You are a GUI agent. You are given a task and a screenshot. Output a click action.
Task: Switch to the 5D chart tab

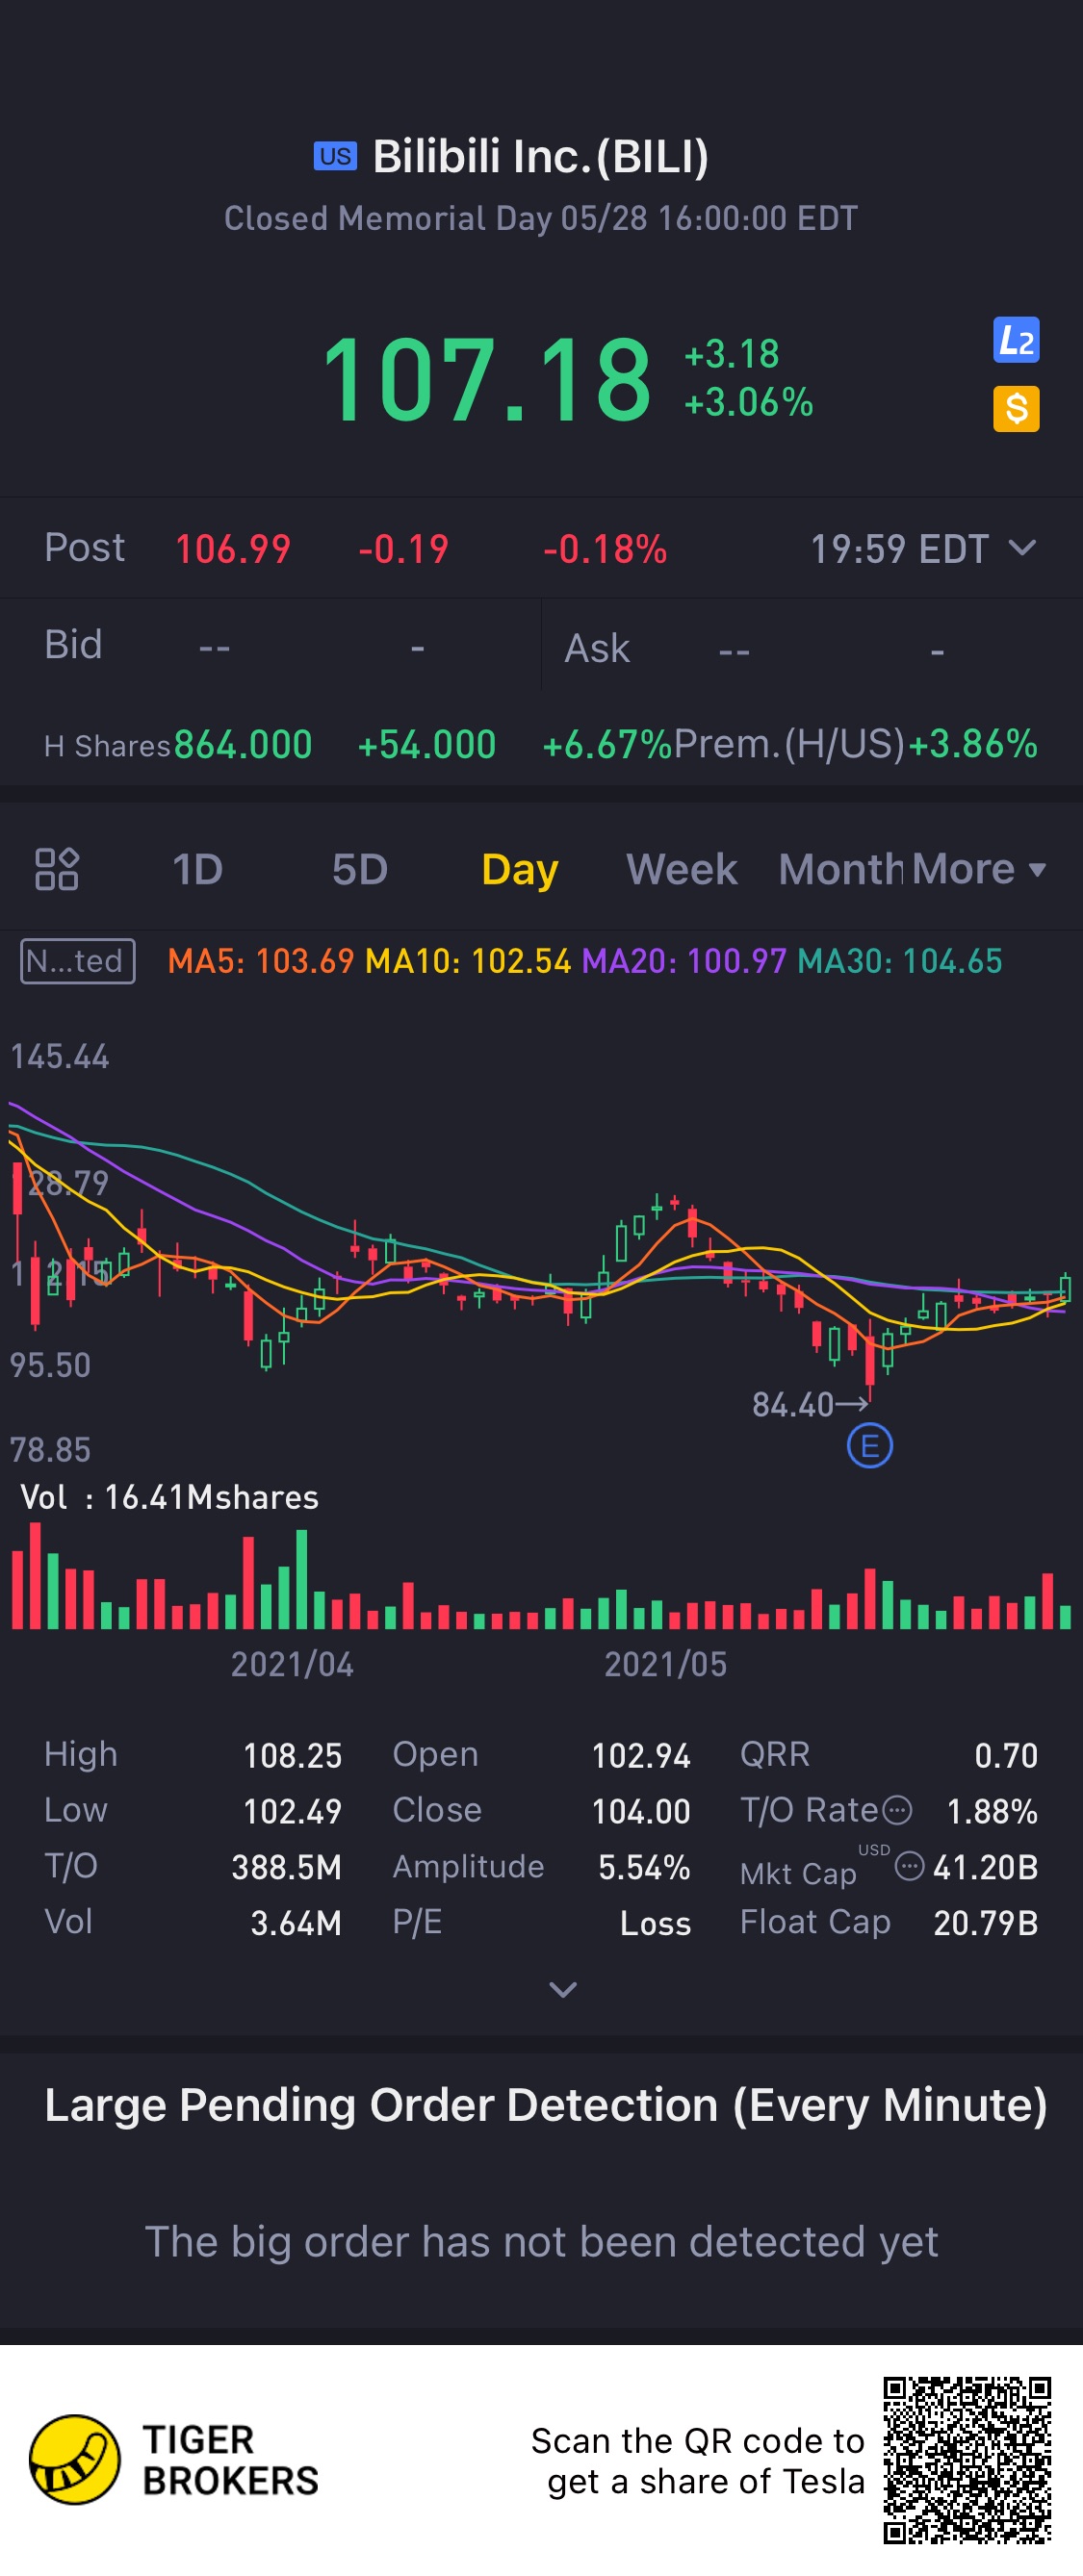point(359,869)
